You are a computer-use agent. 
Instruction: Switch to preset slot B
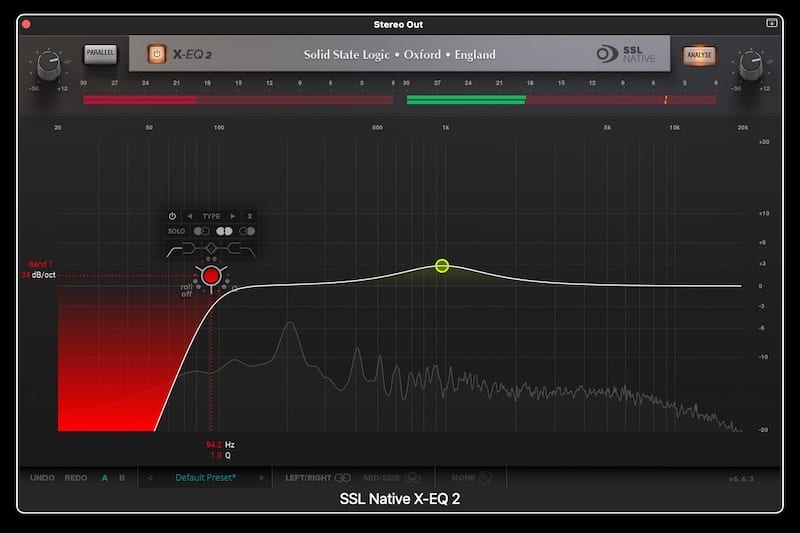click(x=122, y=478)
